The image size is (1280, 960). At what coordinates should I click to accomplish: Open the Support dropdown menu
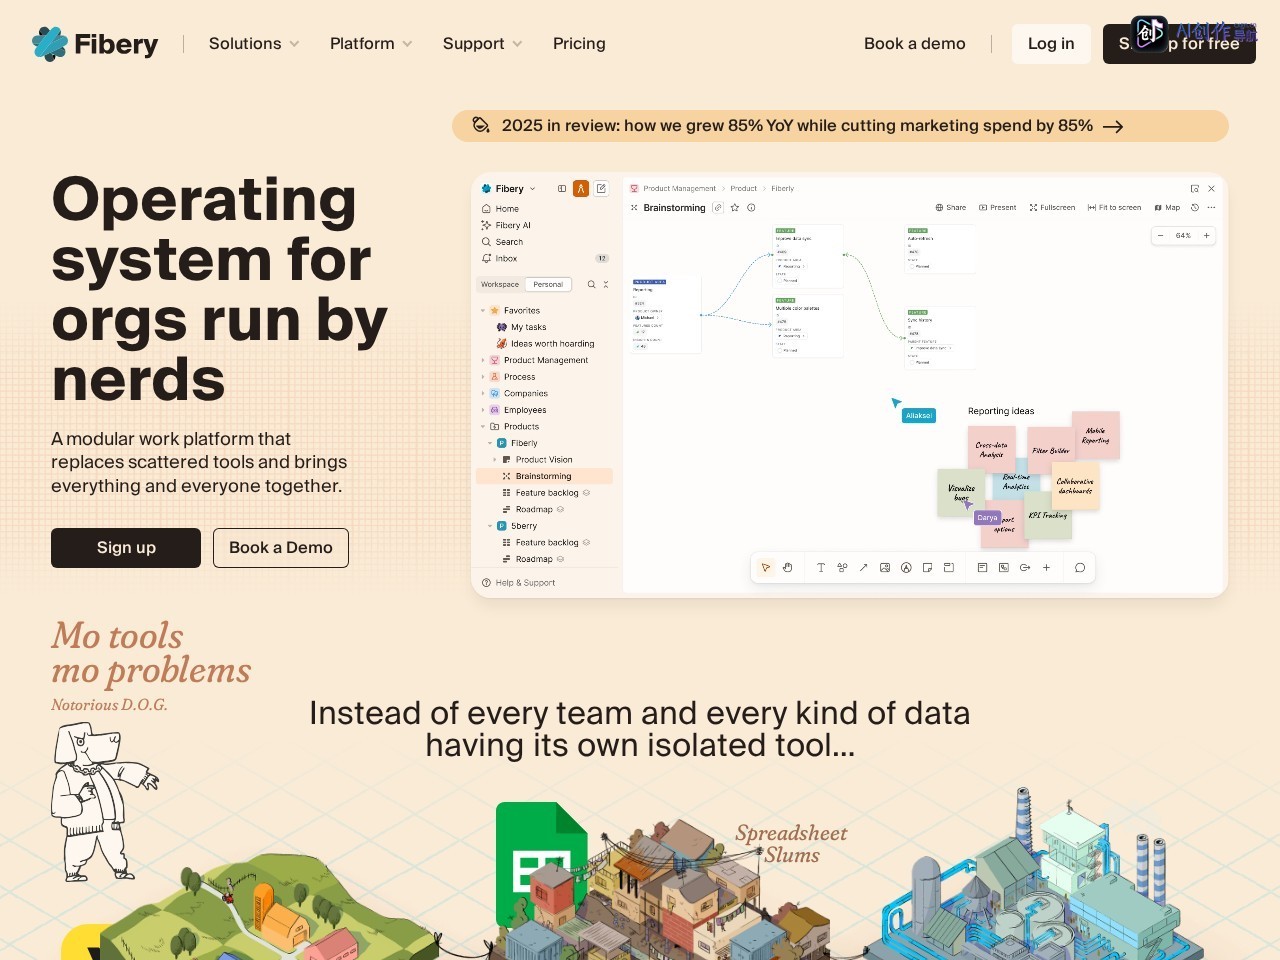click(483, 44)
